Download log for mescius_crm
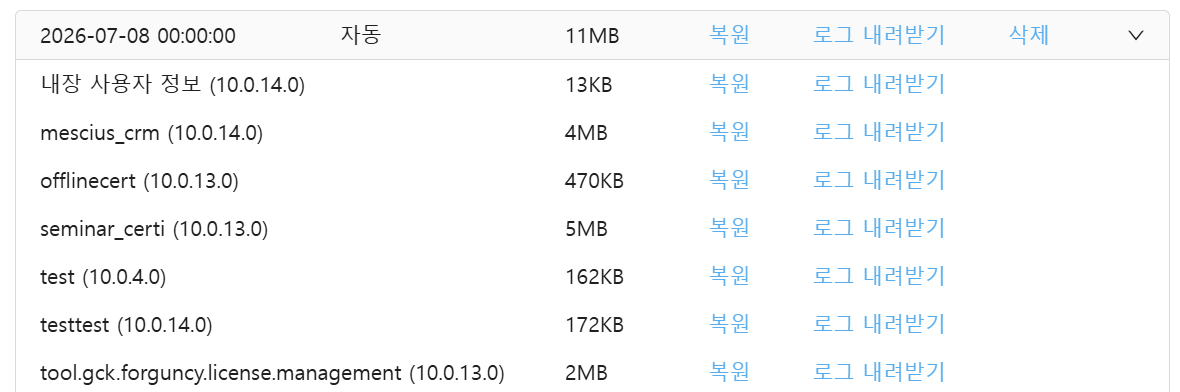This screenshot has width=1180, height=392. [x=879, y=133]
